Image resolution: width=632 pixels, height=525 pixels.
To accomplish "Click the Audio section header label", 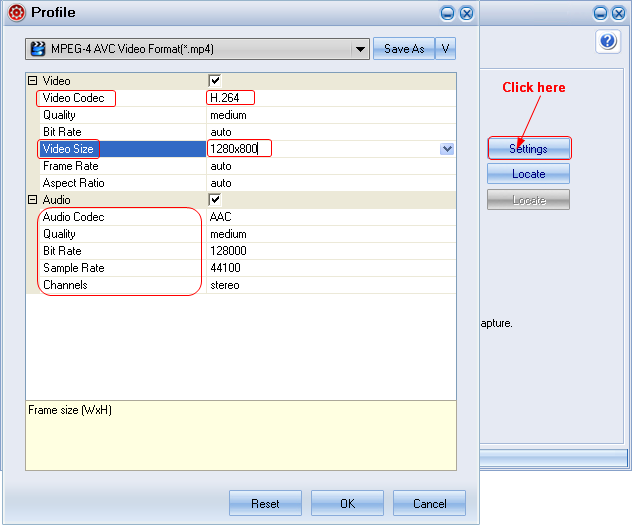I will tap(57, 200).
